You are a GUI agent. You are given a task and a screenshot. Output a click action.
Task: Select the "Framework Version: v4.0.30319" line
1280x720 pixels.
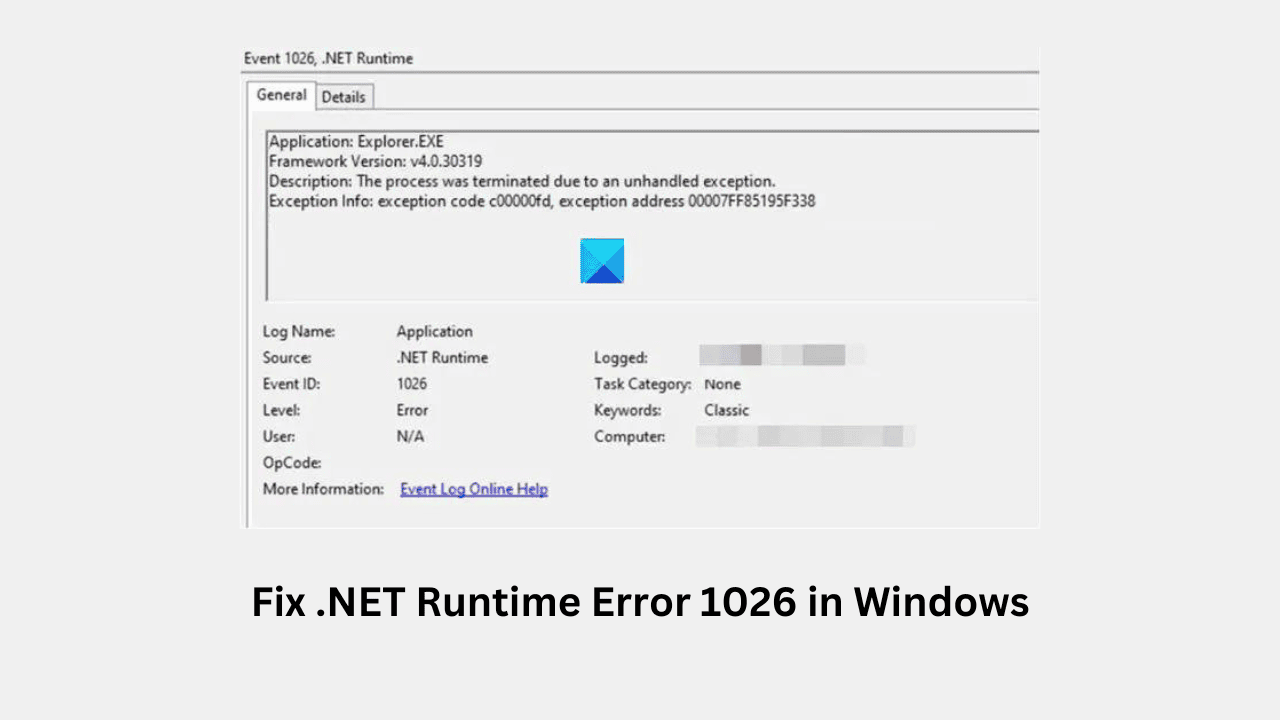(376, 161)
